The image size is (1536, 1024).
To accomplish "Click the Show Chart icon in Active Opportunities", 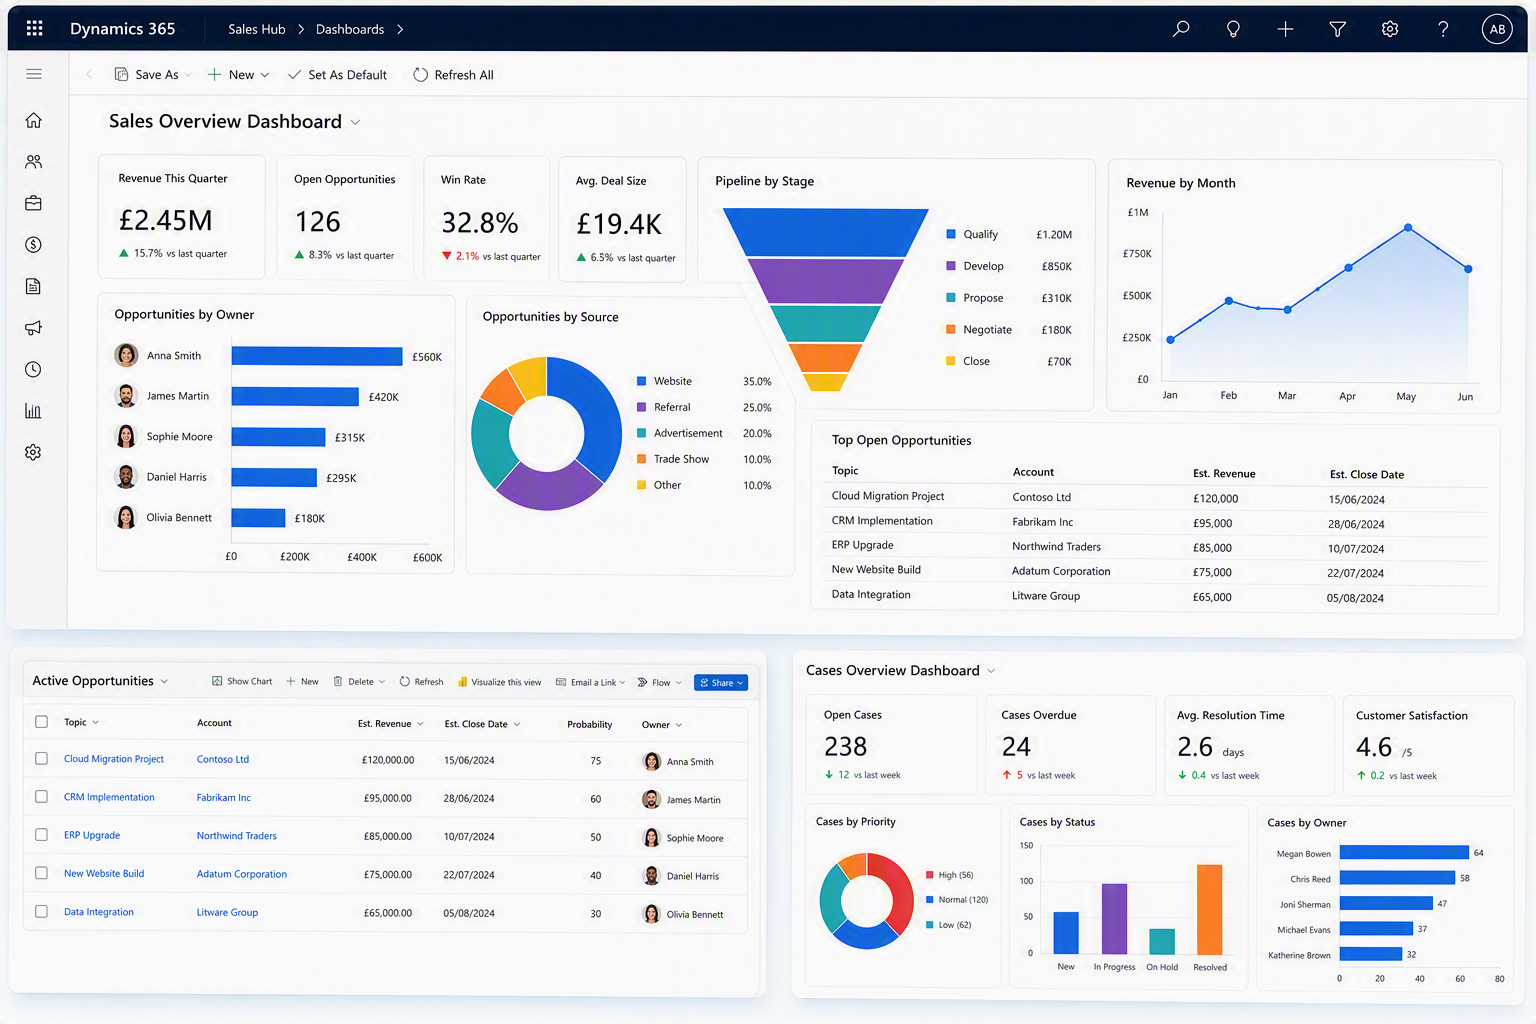I will pyautogui.click(x=217, y=681).
